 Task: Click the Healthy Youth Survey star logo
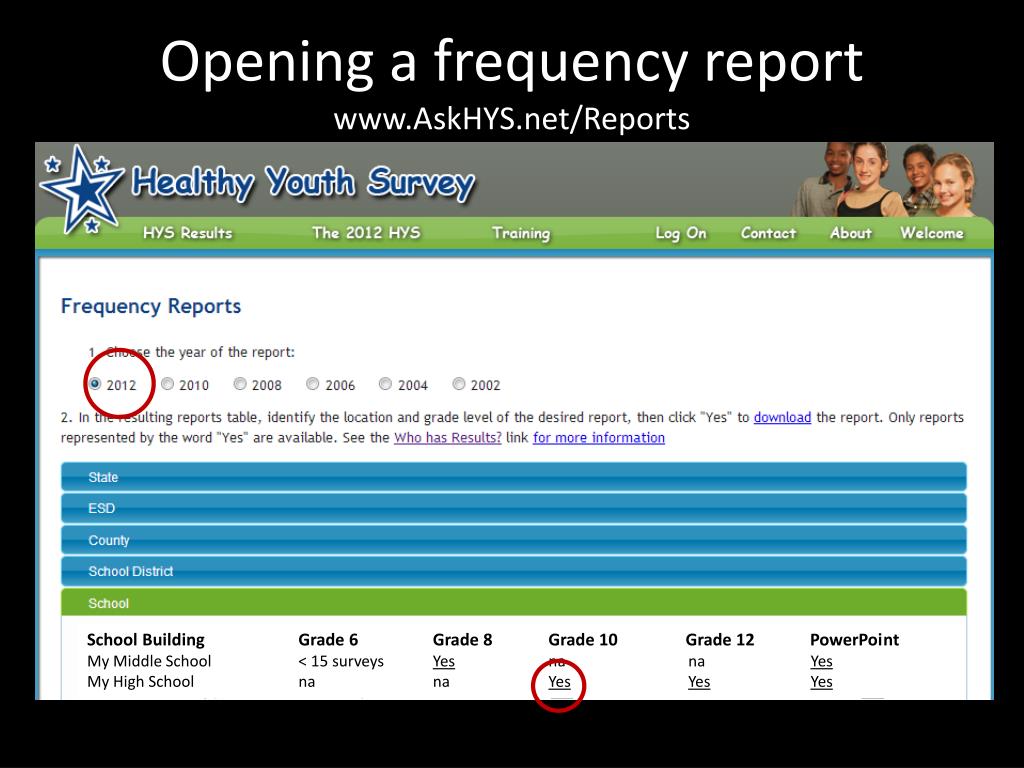[x=82, y=189]
